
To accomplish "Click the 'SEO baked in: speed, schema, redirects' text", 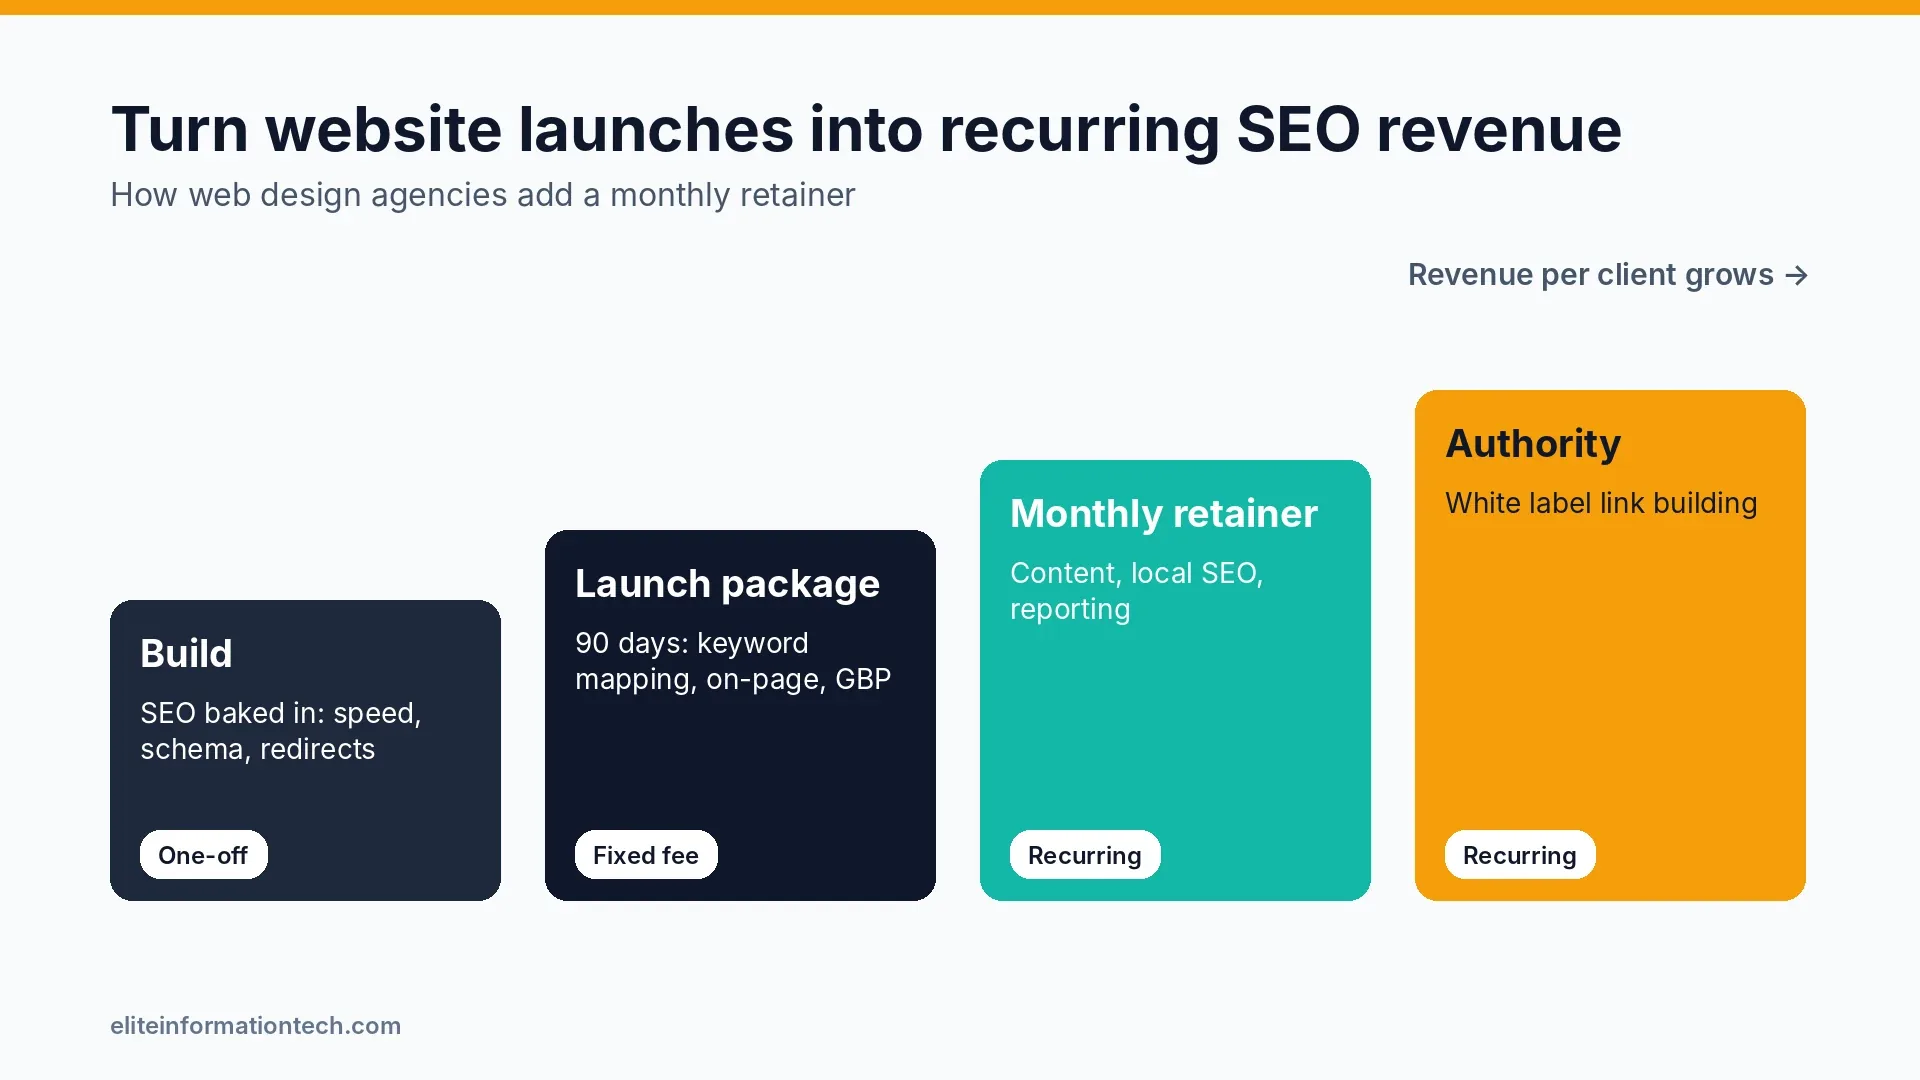I will pyautogui.click(x=281, y=731).
